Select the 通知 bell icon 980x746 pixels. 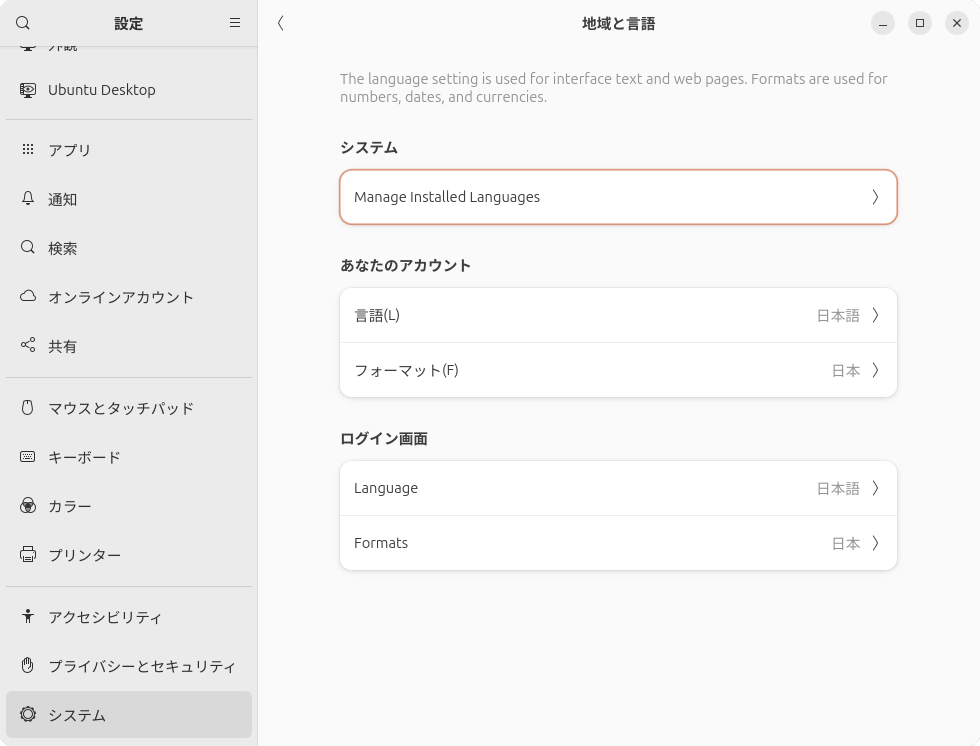pos(27,199)
